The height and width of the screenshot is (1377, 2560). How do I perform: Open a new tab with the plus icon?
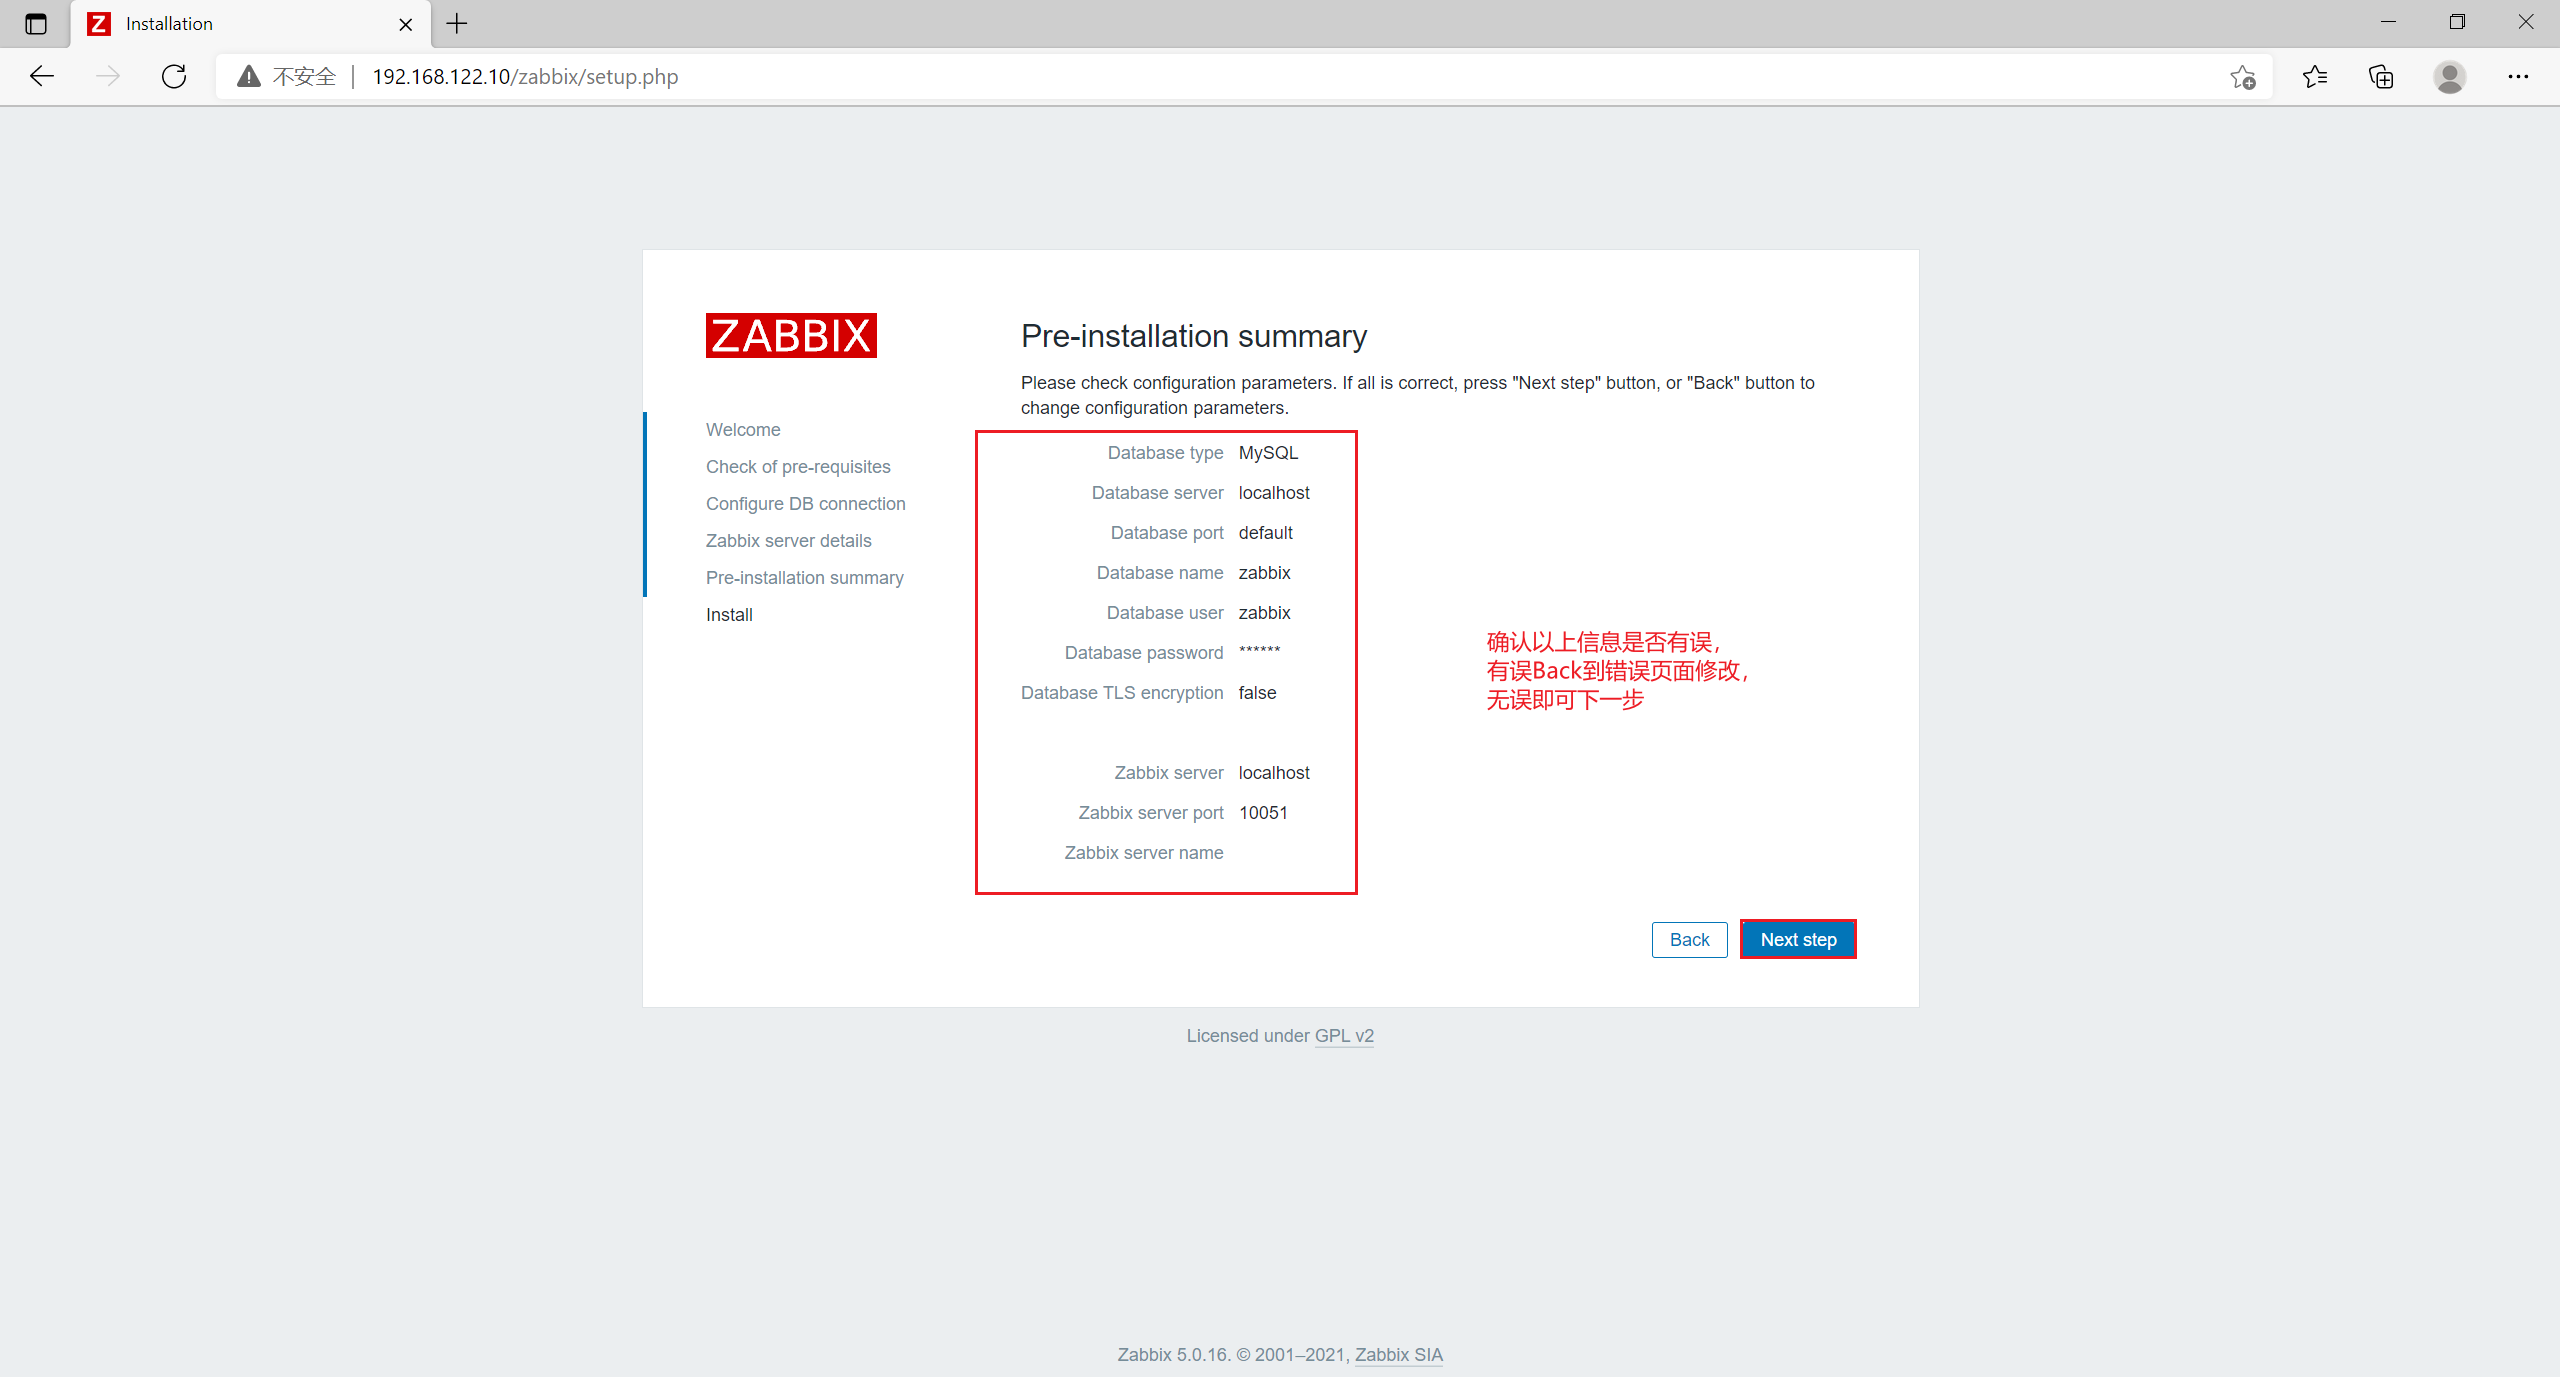click(x=457, y=23)
